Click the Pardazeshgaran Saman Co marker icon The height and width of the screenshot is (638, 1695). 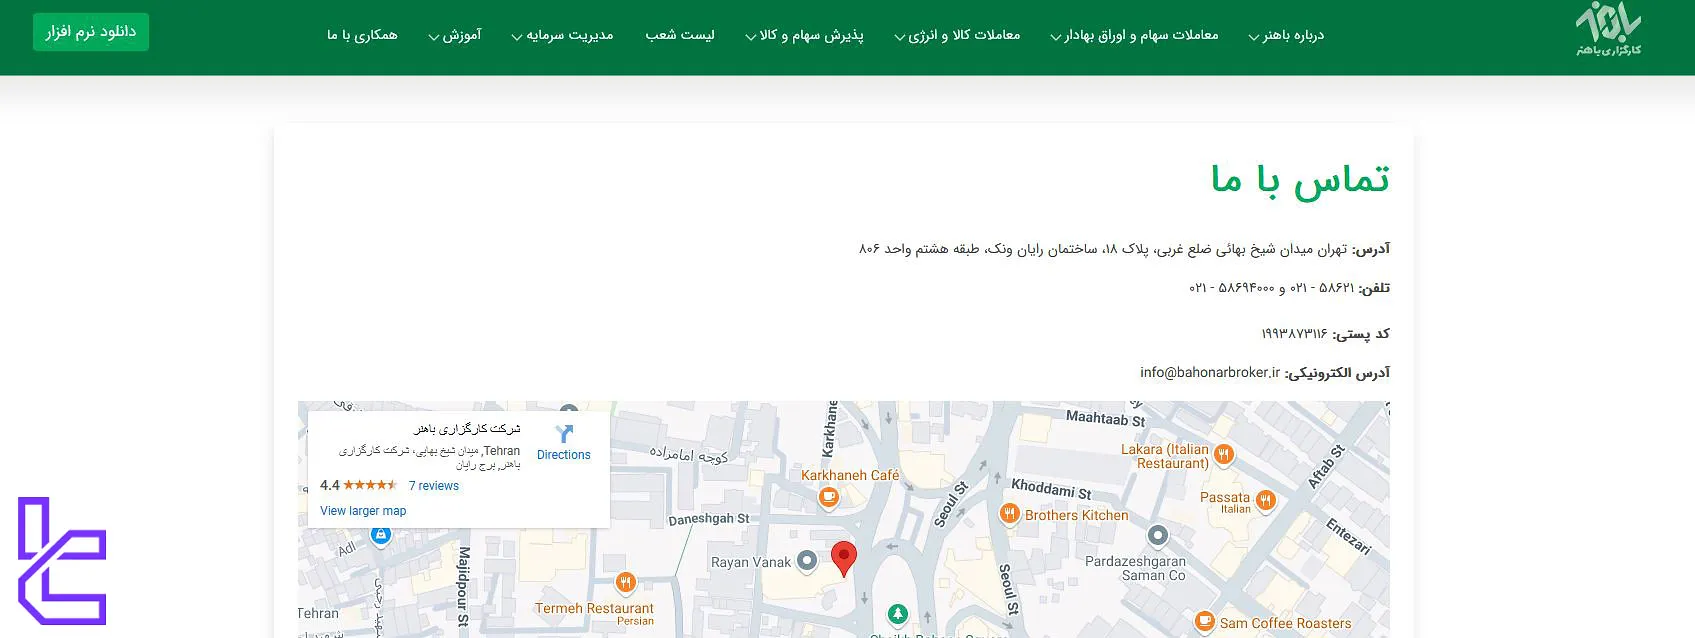click(x=1157, y=536)
